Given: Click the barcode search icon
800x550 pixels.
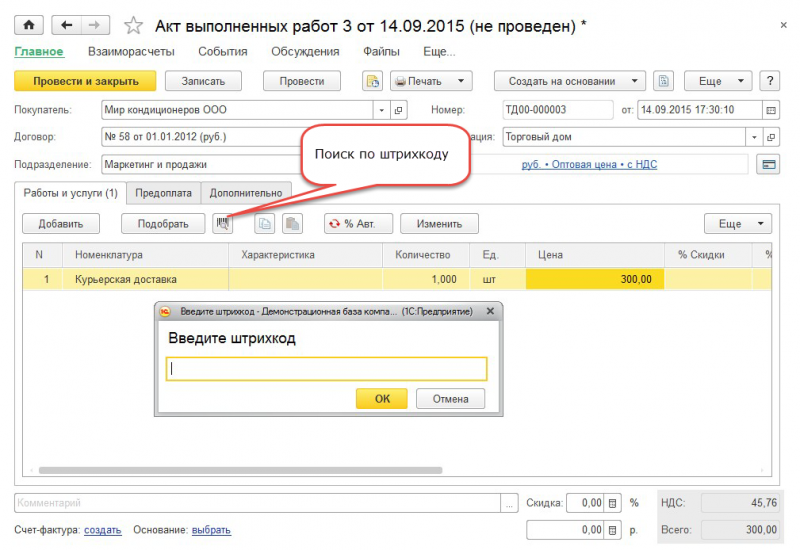Looking at the screenshot, I should pyautogui.click(x=222, y=224).
